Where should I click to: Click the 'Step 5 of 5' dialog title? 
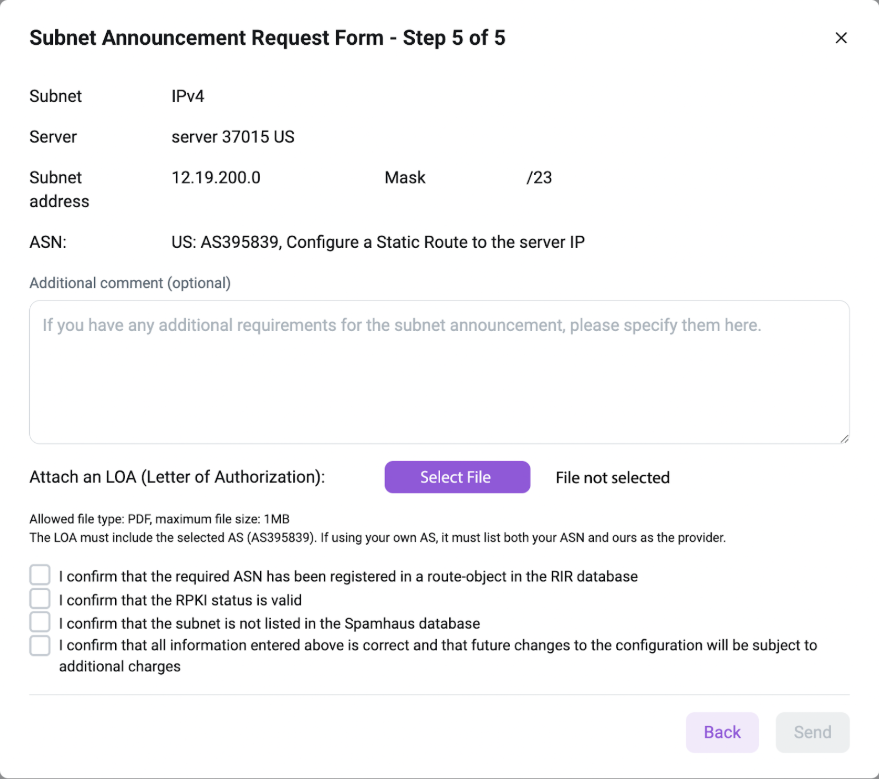pos(267,38)
